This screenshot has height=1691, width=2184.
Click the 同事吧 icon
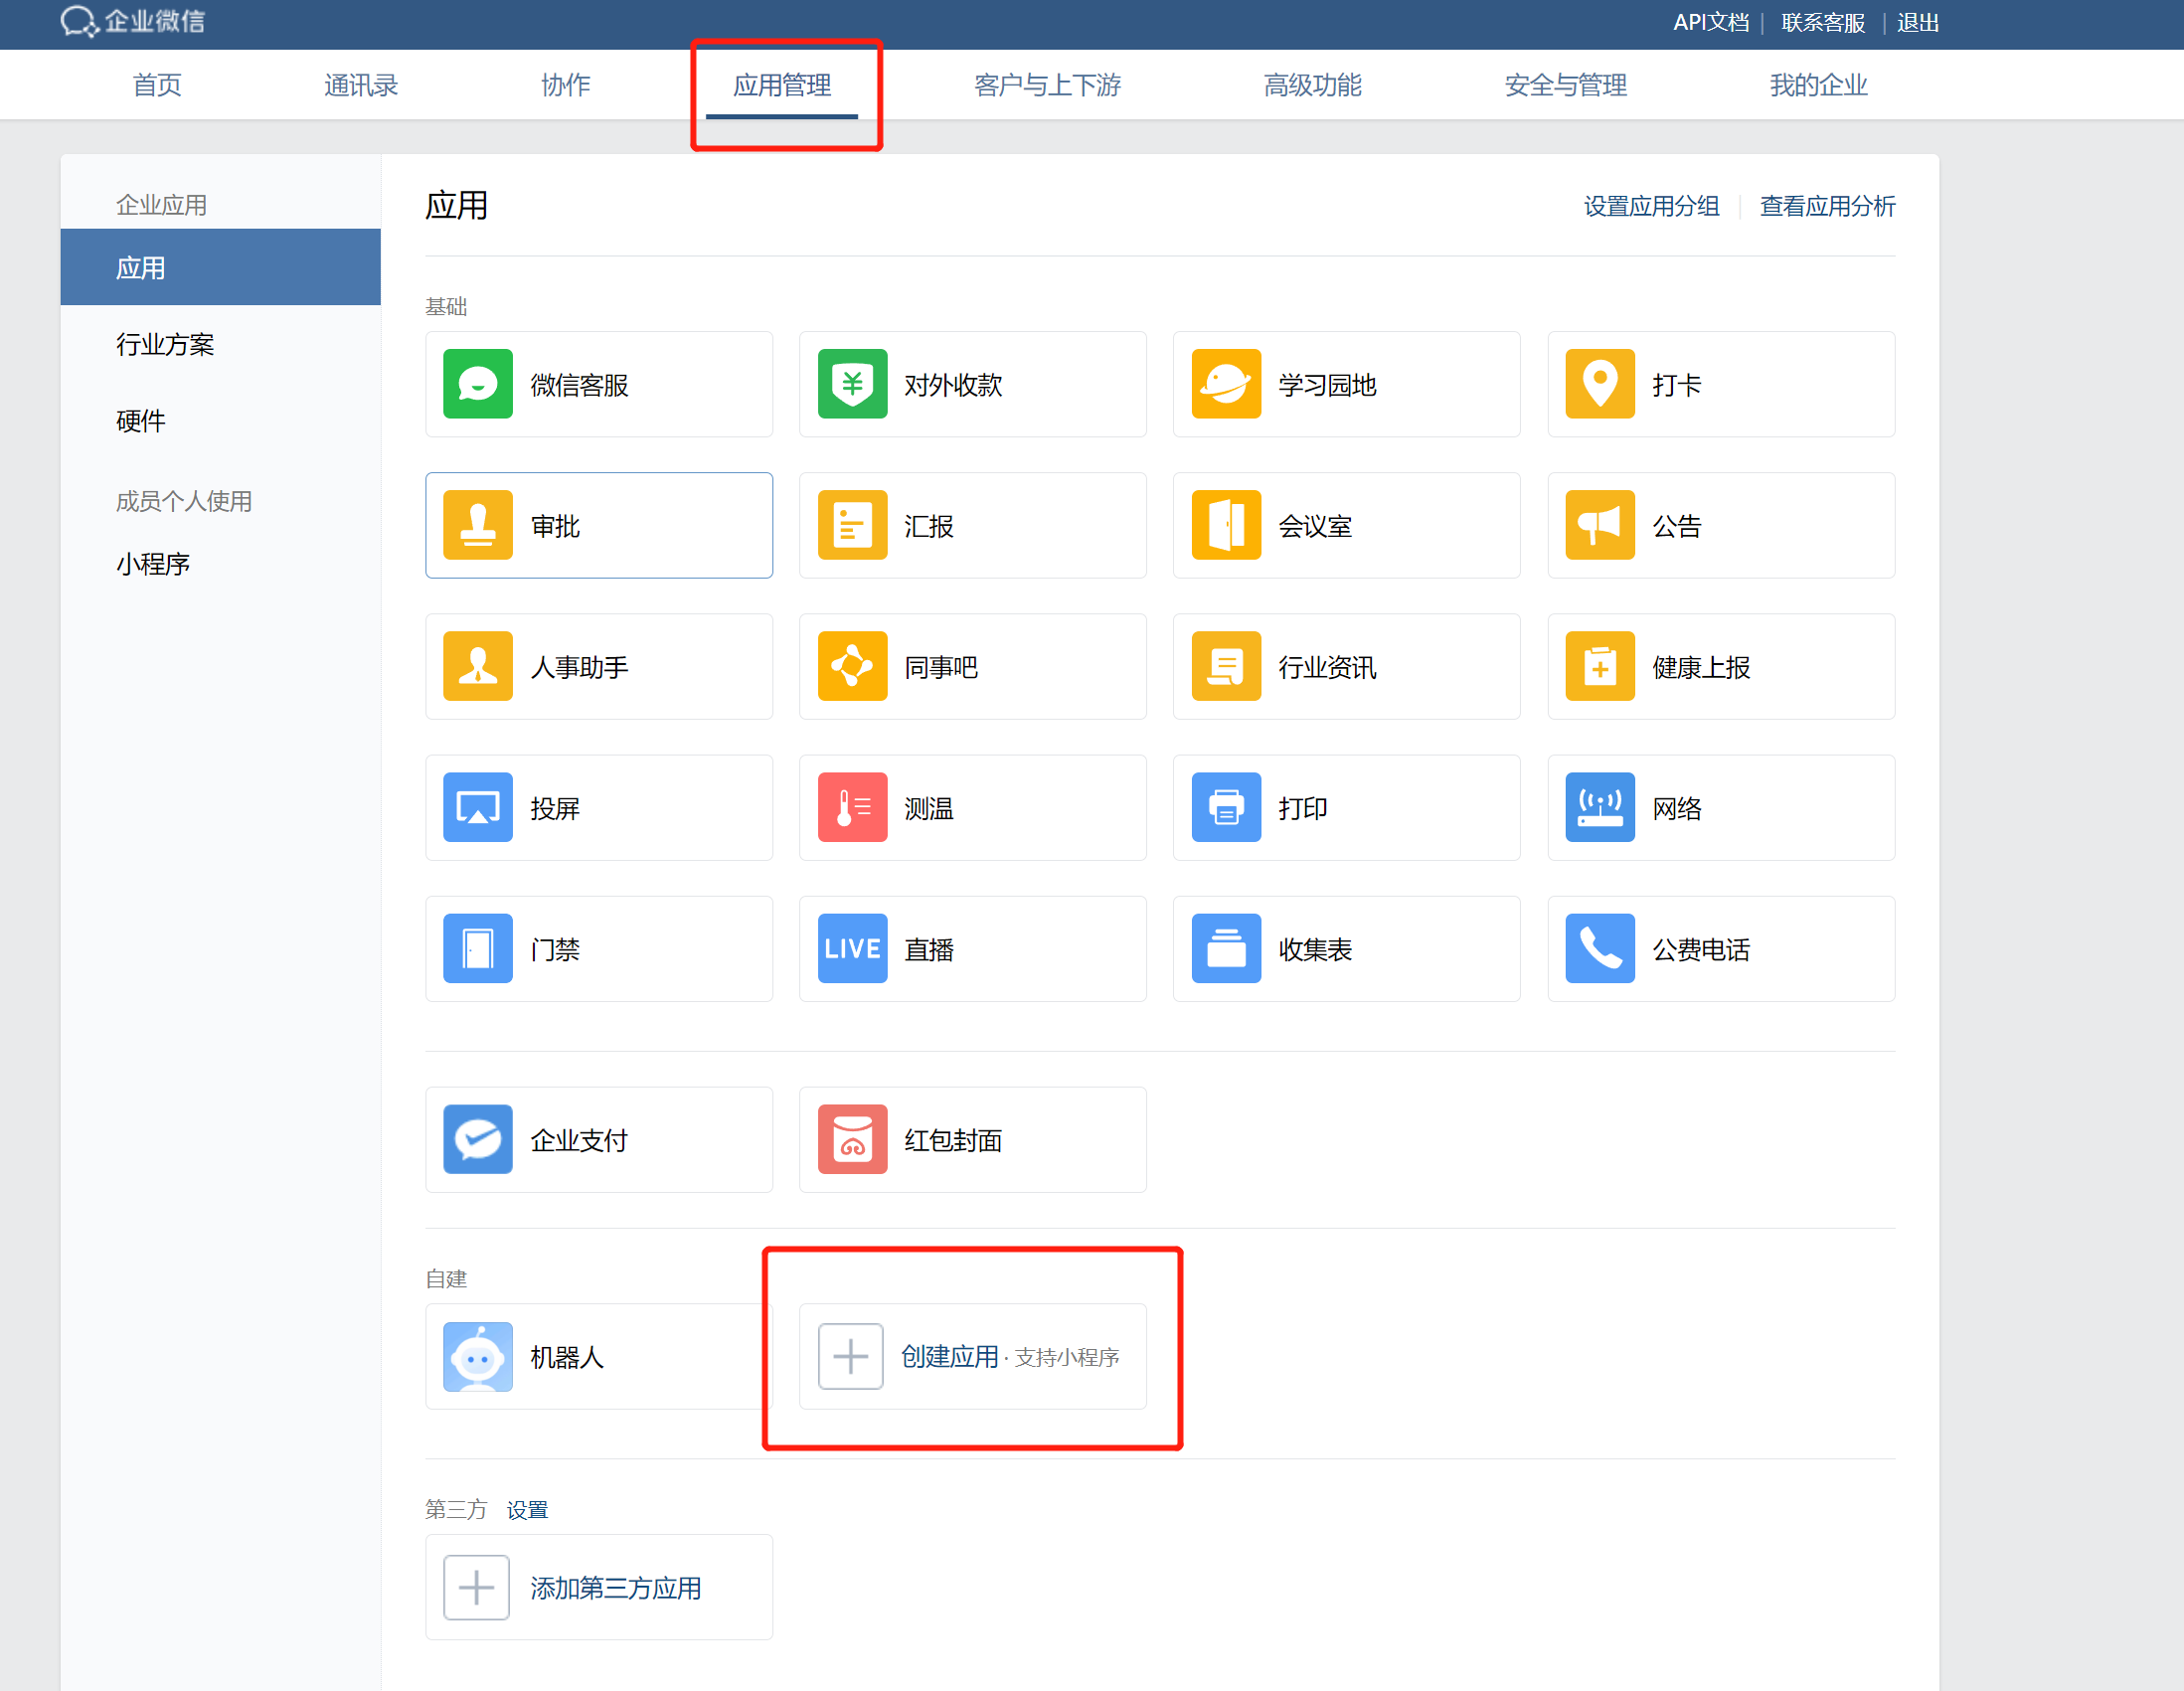(852, 666)
